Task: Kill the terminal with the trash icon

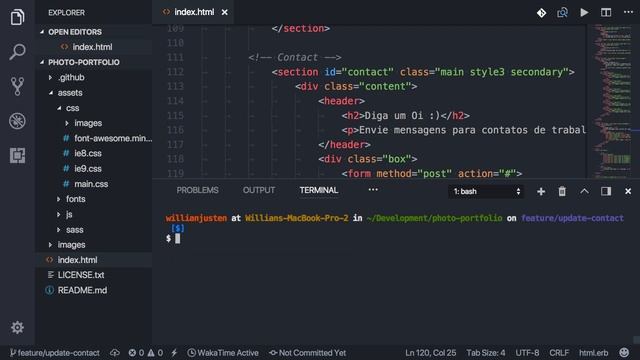Action: 562,191
